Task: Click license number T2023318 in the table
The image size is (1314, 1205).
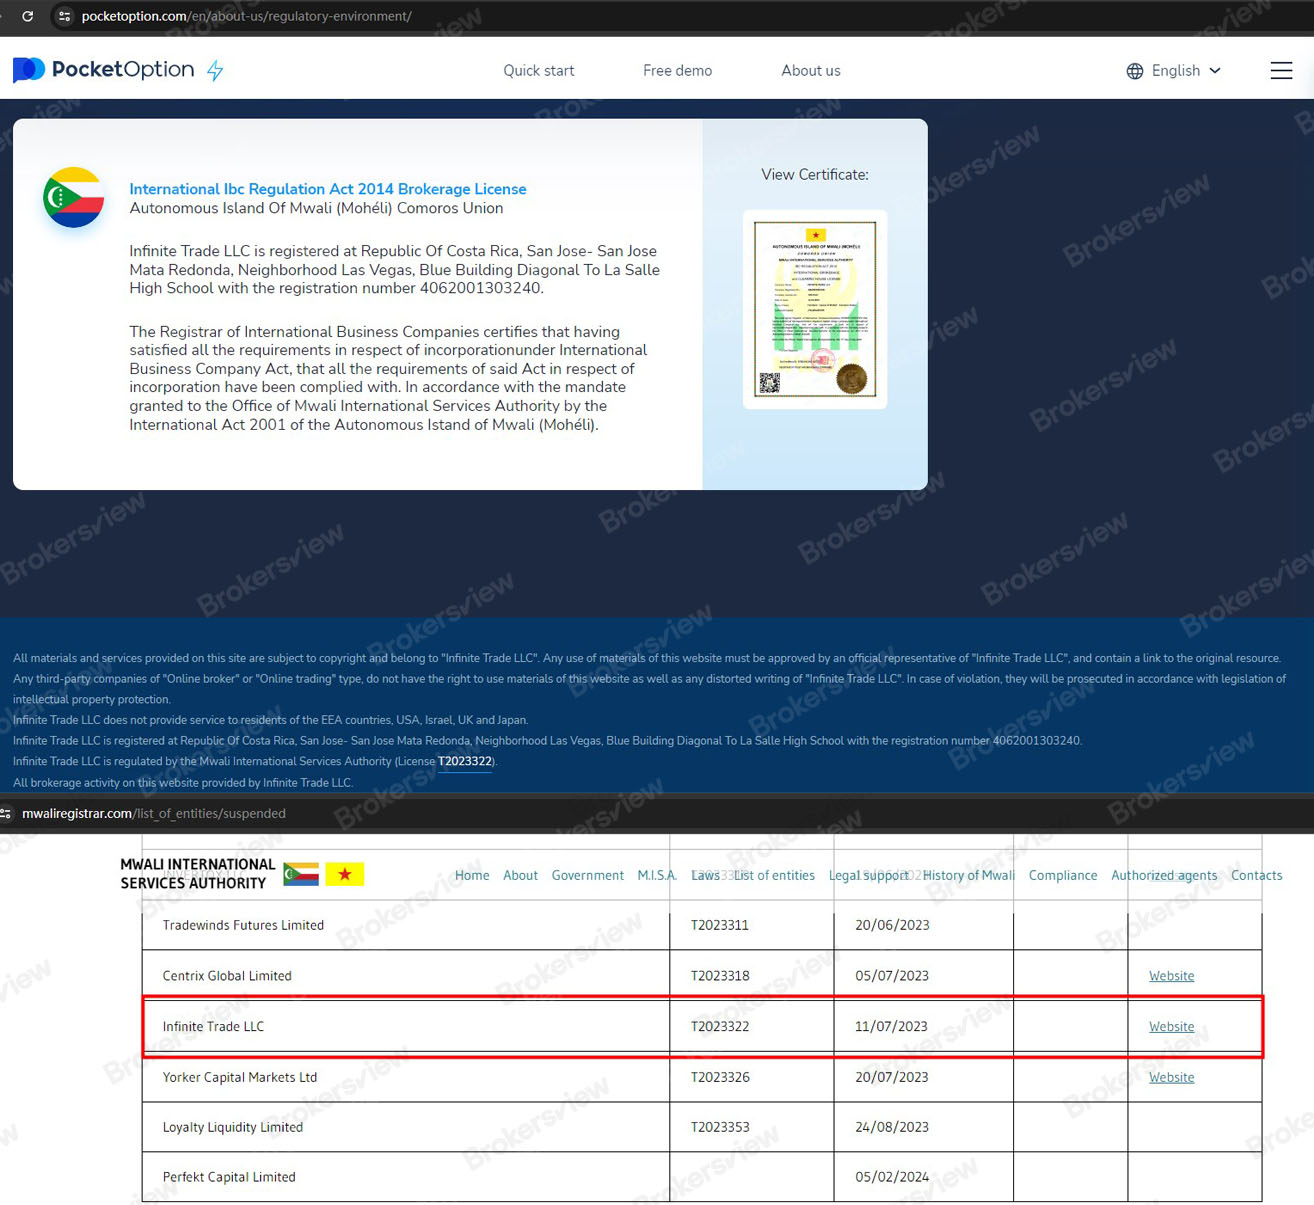Action: tap(720, 976)
